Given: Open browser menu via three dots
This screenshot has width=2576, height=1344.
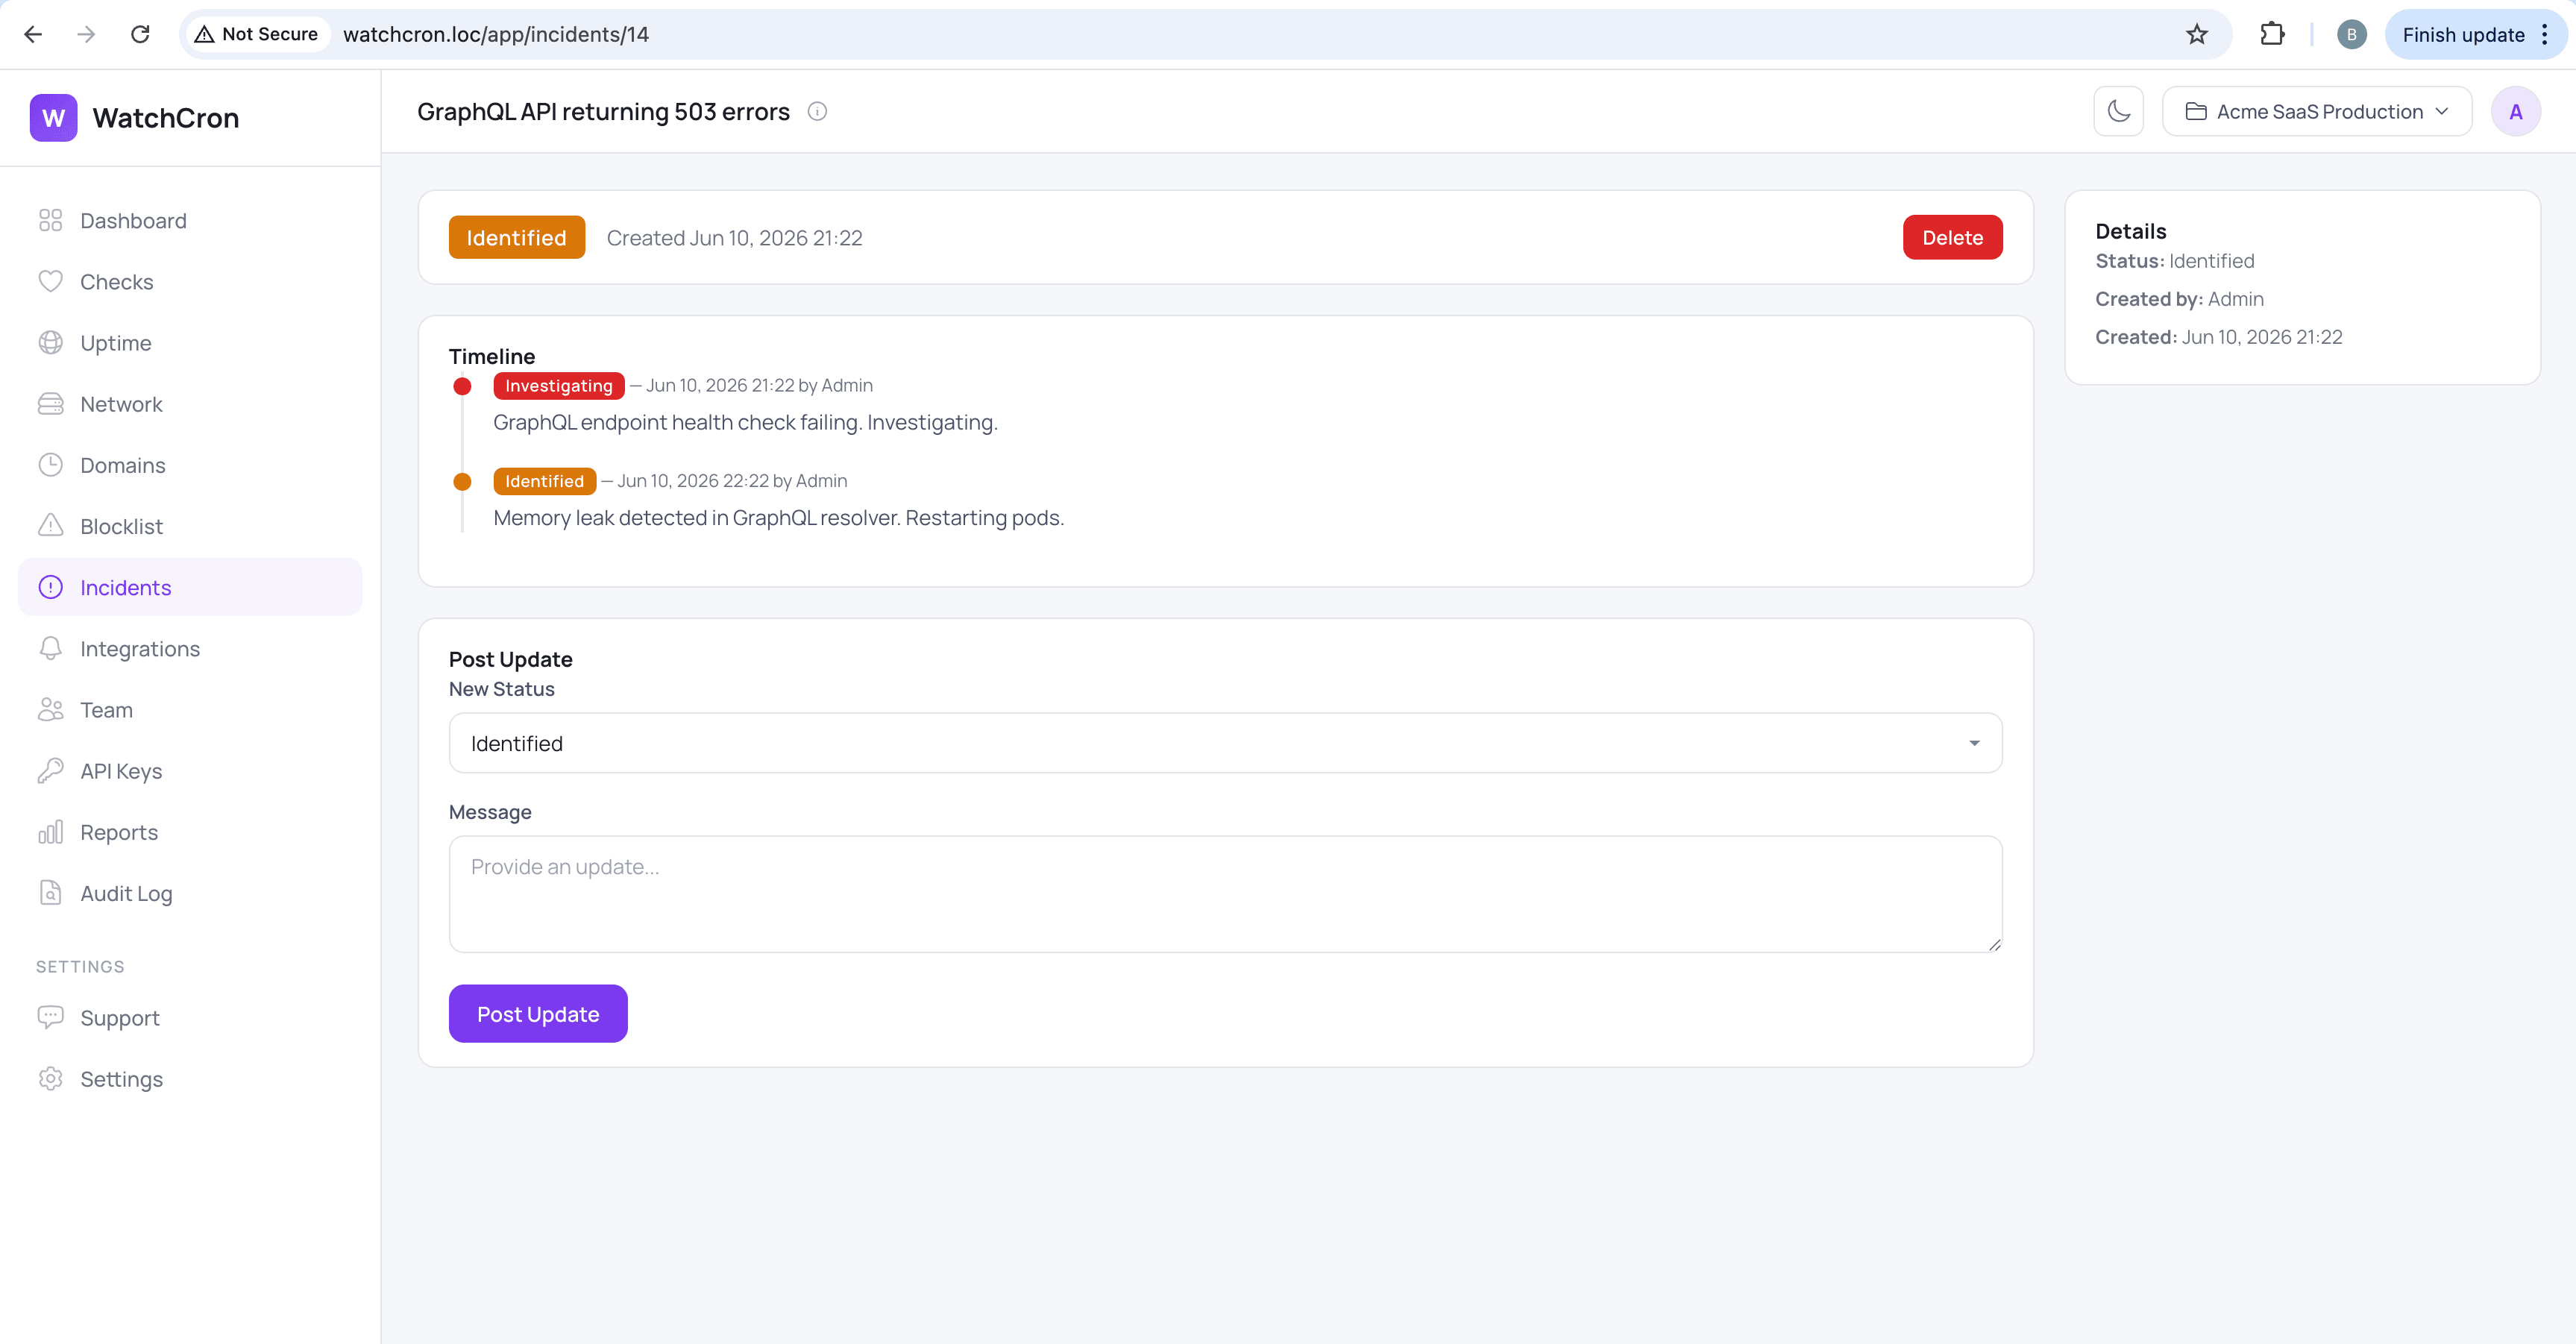Looking at the screenshot, I should 2545,34.
